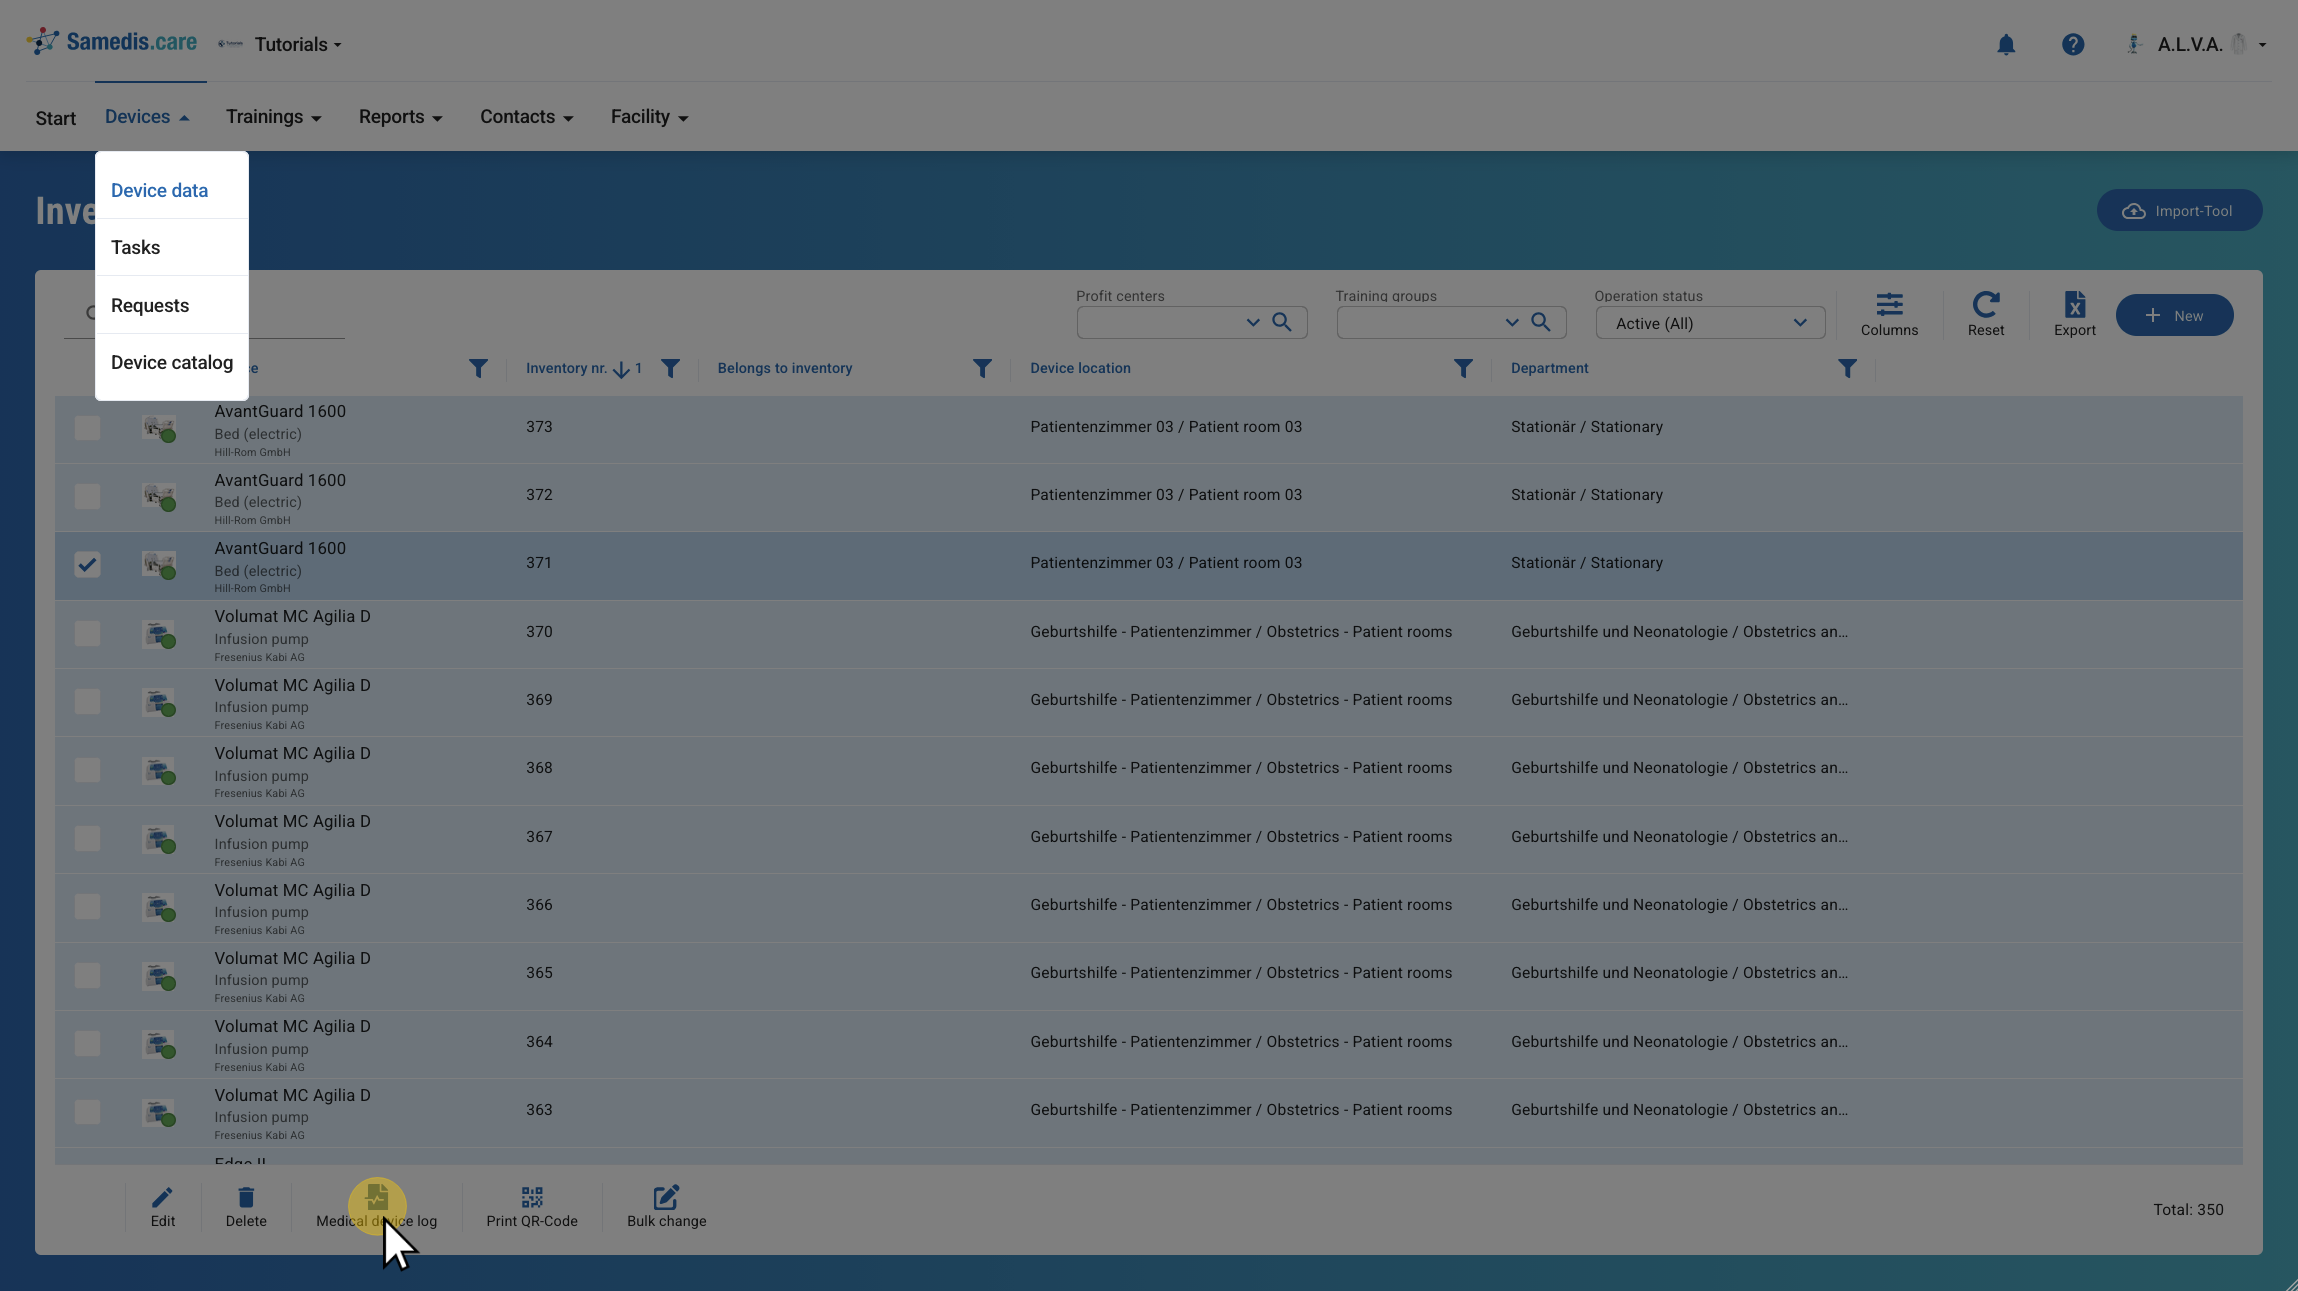The width and height of the screenshot is (2298, 1291).
Task: Open the Bulk change tool
Action: point(666,1207)
